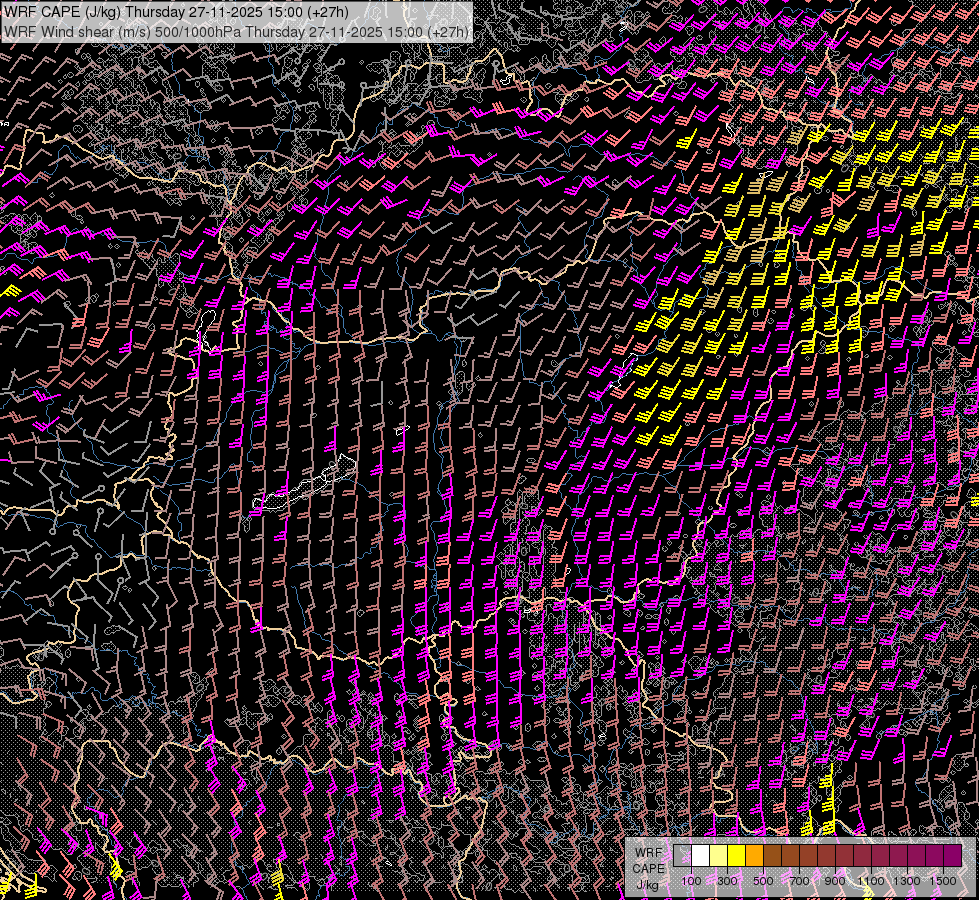Screen dimensions: 979x900
Task: Click the 1300 legend tick label
Action: (x=907, y=881)
